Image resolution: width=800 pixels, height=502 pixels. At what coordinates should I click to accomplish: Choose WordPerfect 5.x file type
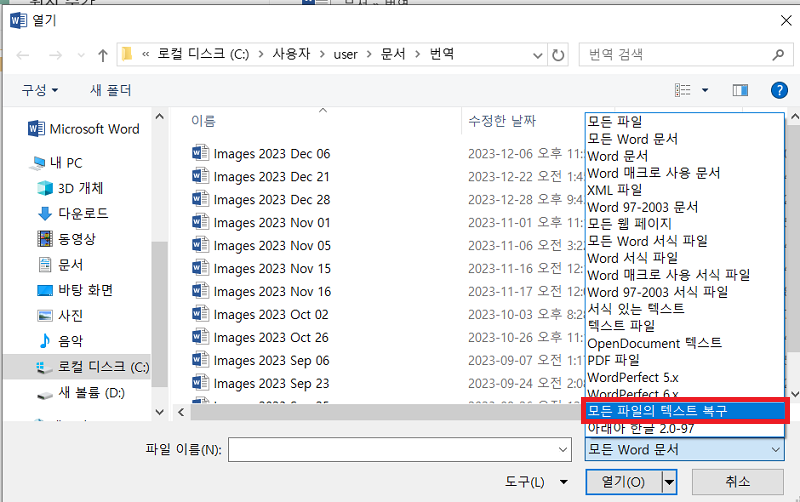point(684,377)
